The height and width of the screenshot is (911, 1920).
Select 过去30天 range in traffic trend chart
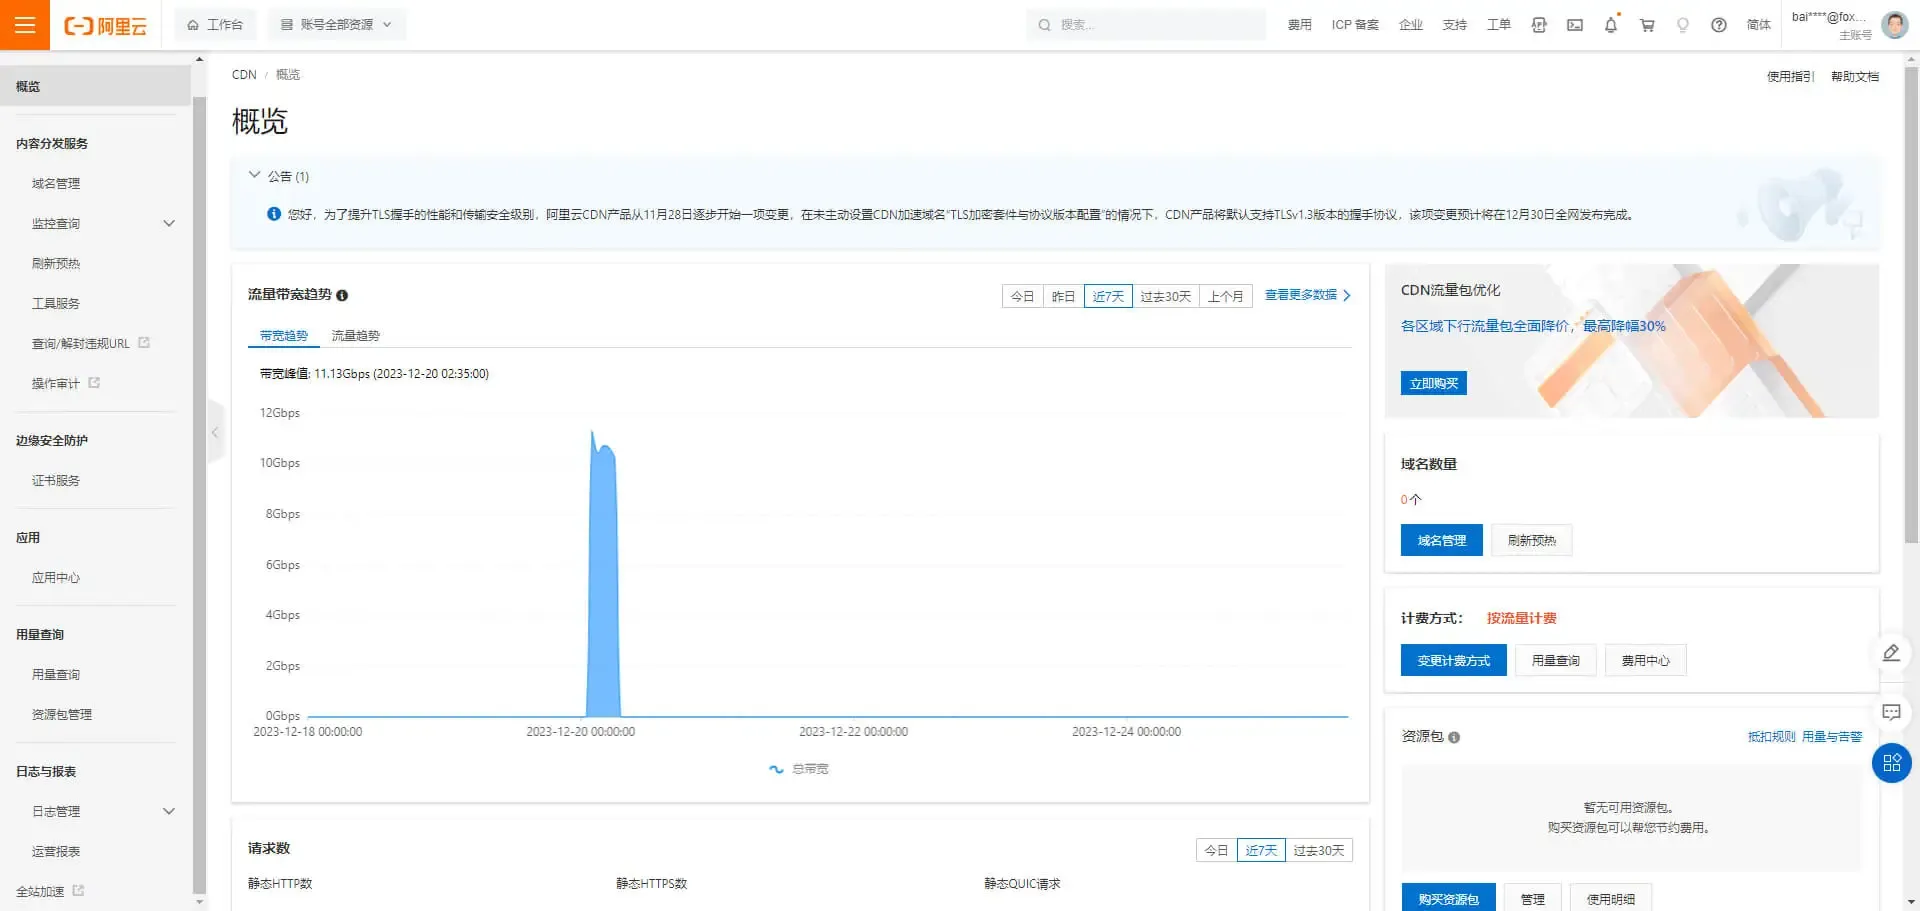[x=1166, y=296]
